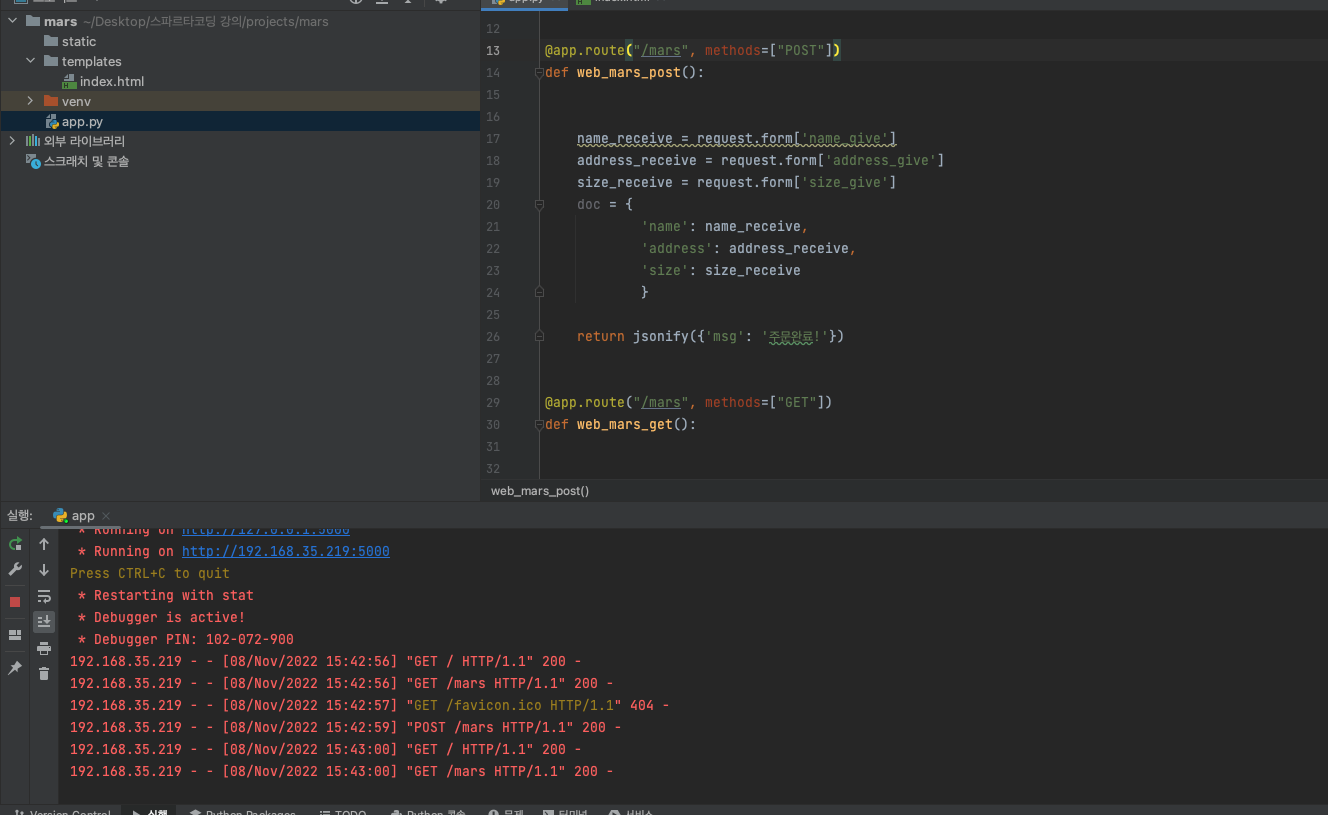The width and height of the screenshot is (1328, 815).
Task: Click the restore layout icon in Run panel
Action: [15, 635]
